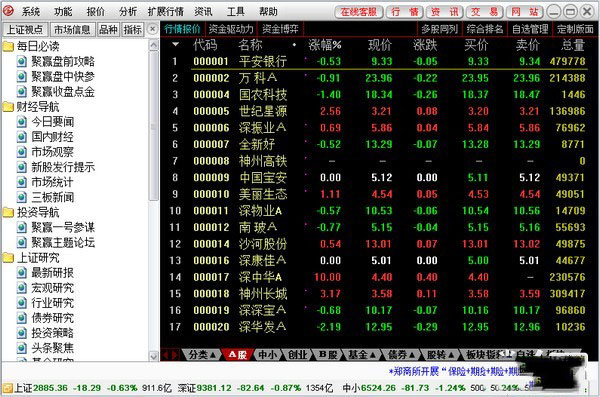Sort by the 涨幅% column header

pyautogui.click(x=325, y=45)
